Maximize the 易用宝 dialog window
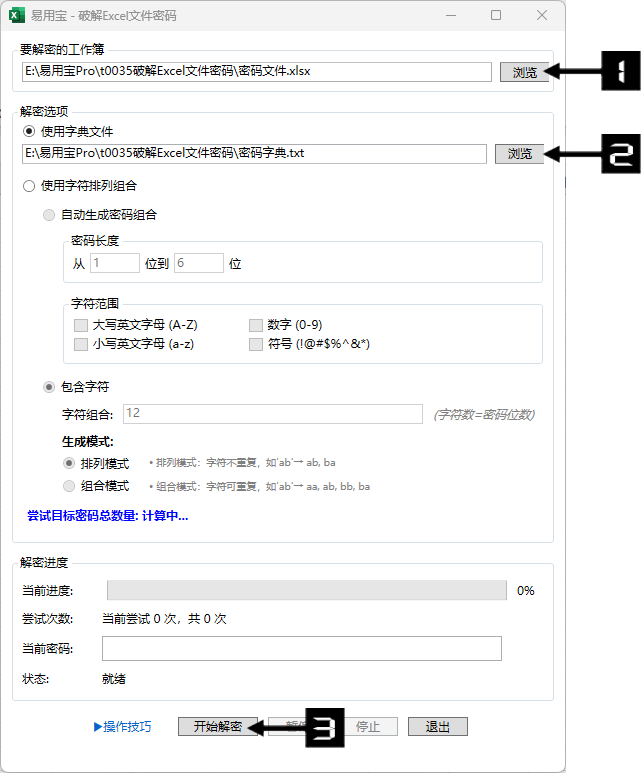The image size is (642, 773). point(496,15)
